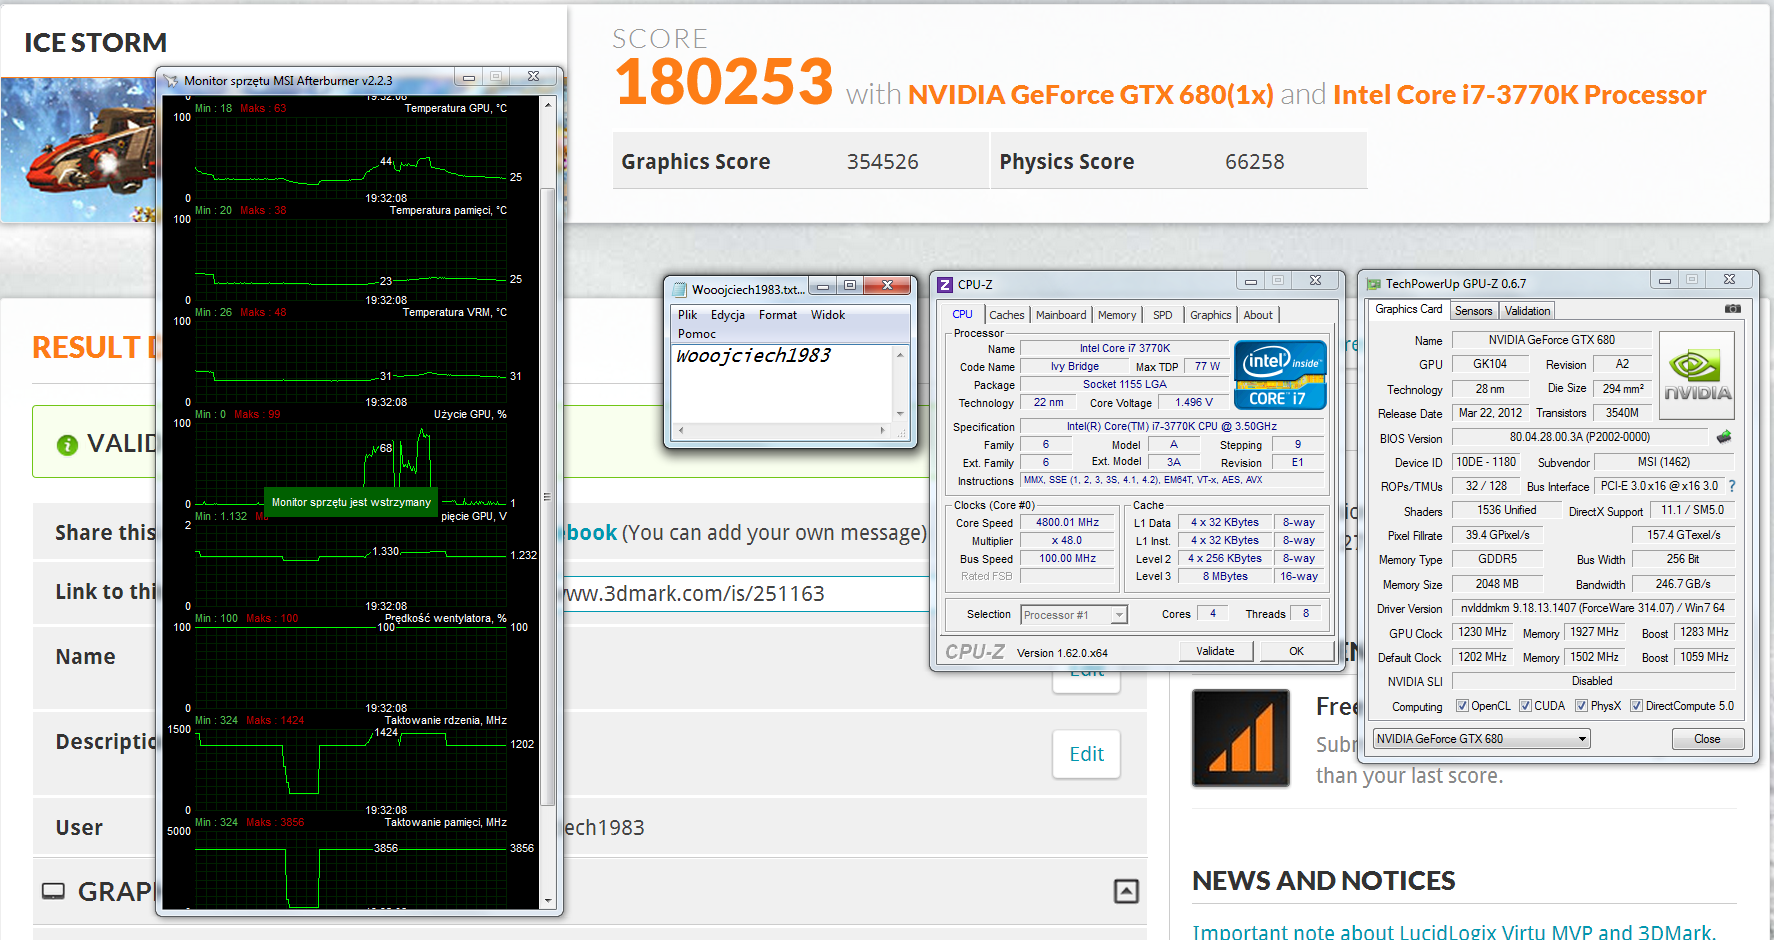Click the MSI Afterburner monitor title icon
Image resolution: width=1774 pixels, height=940 pixels.
[x=172, y=80]
